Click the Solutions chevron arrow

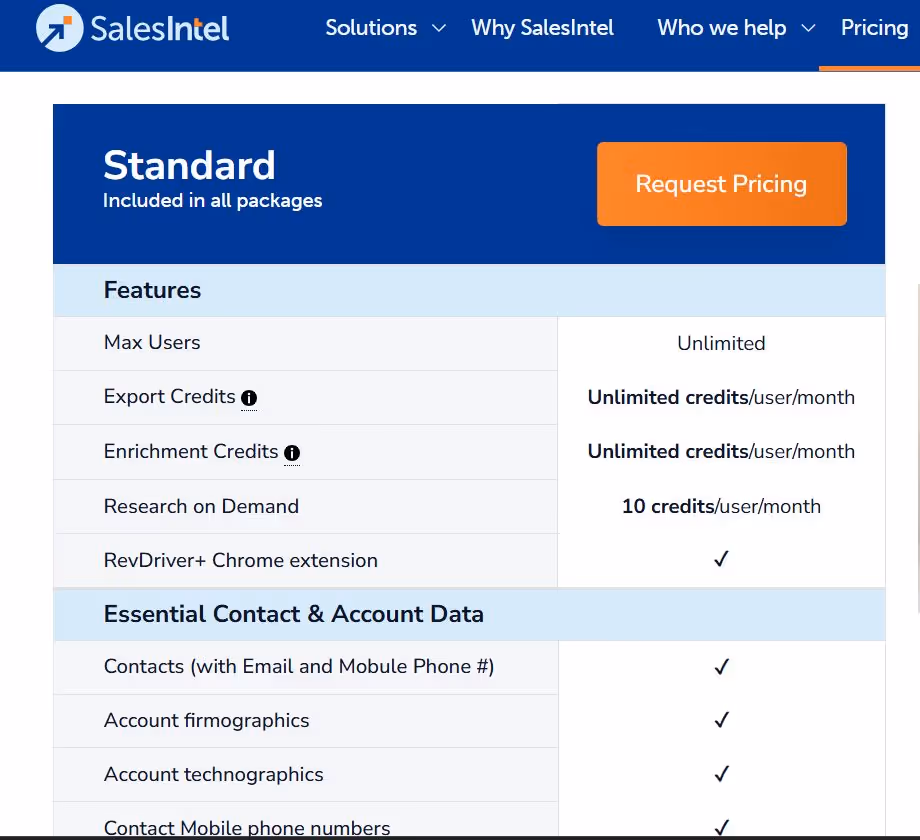438,29
